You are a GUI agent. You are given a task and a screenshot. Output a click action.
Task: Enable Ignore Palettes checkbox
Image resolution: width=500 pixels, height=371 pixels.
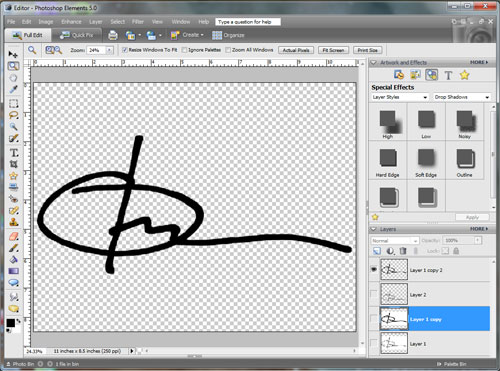184,50
